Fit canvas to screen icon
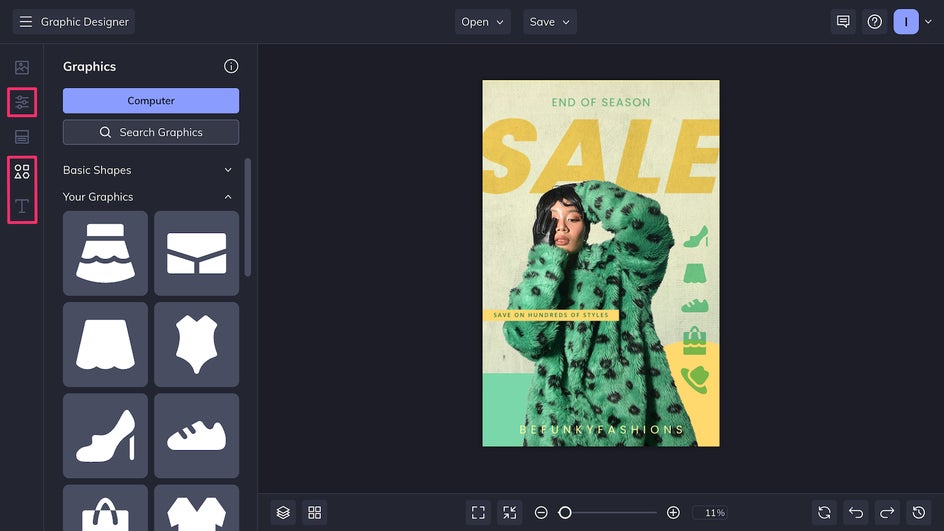The image size is (944, 531). pyautogui.click(x=478, y=512)
